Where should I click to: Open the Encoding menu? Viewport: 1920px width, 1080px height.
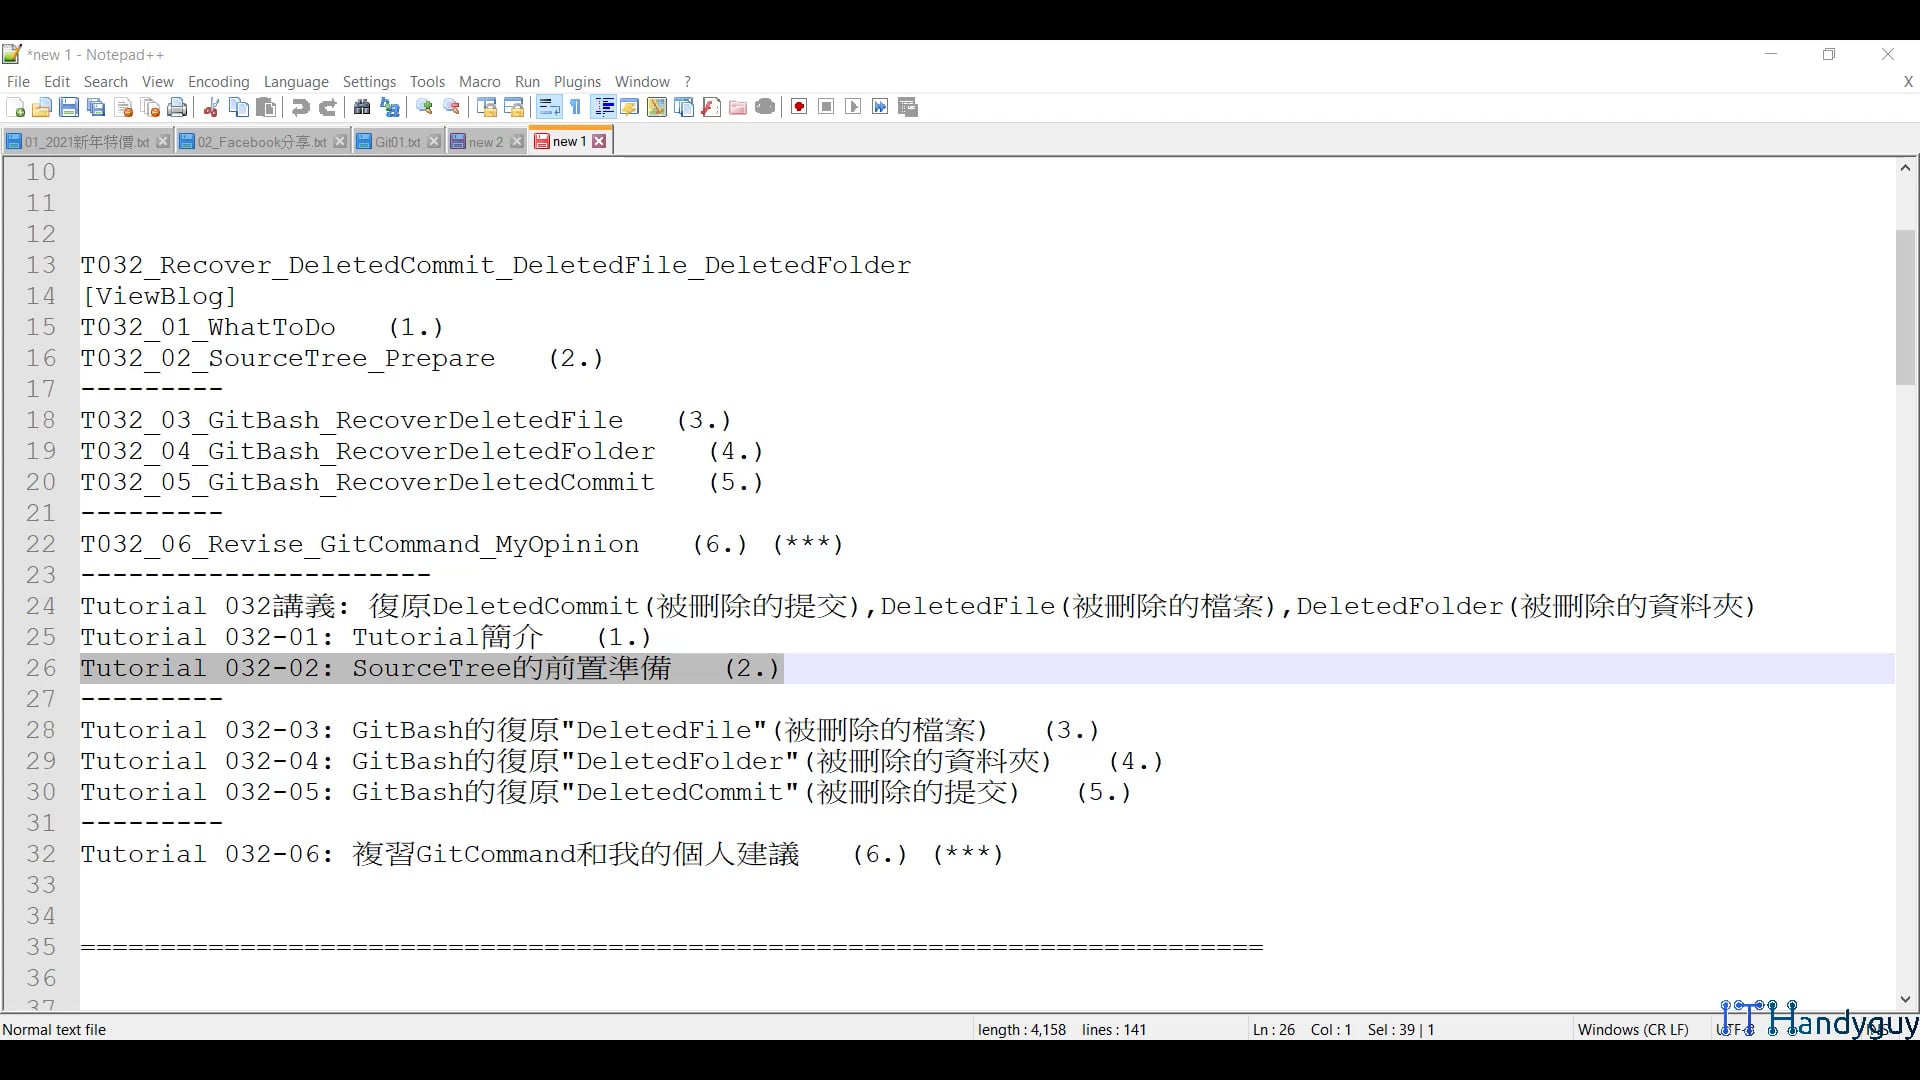218,81
